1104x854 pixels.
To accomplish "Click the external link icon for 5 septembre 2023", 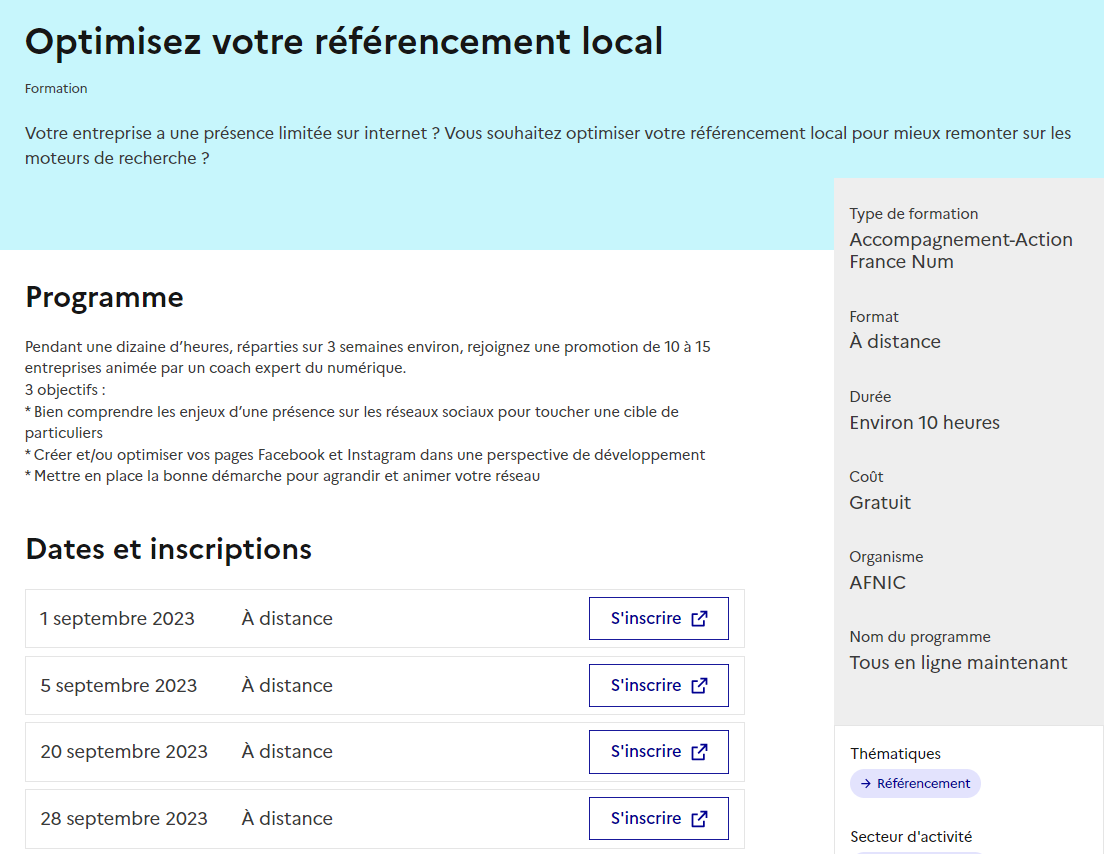I will 700,686.
